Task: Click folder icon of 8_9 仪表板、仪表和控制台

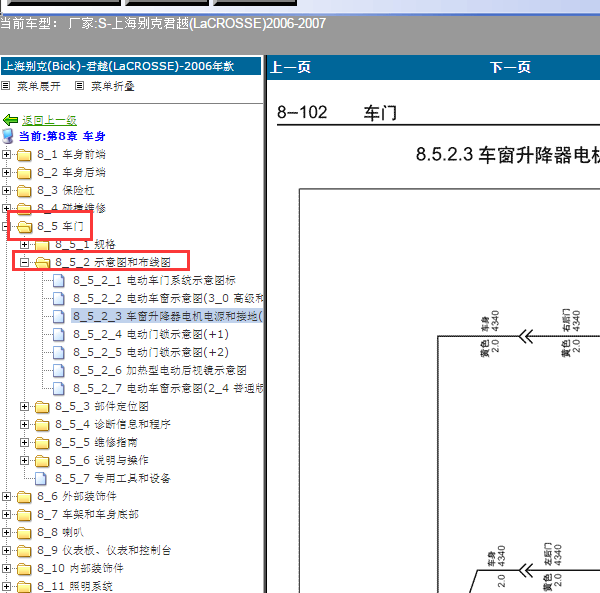Action: point(24,551)
